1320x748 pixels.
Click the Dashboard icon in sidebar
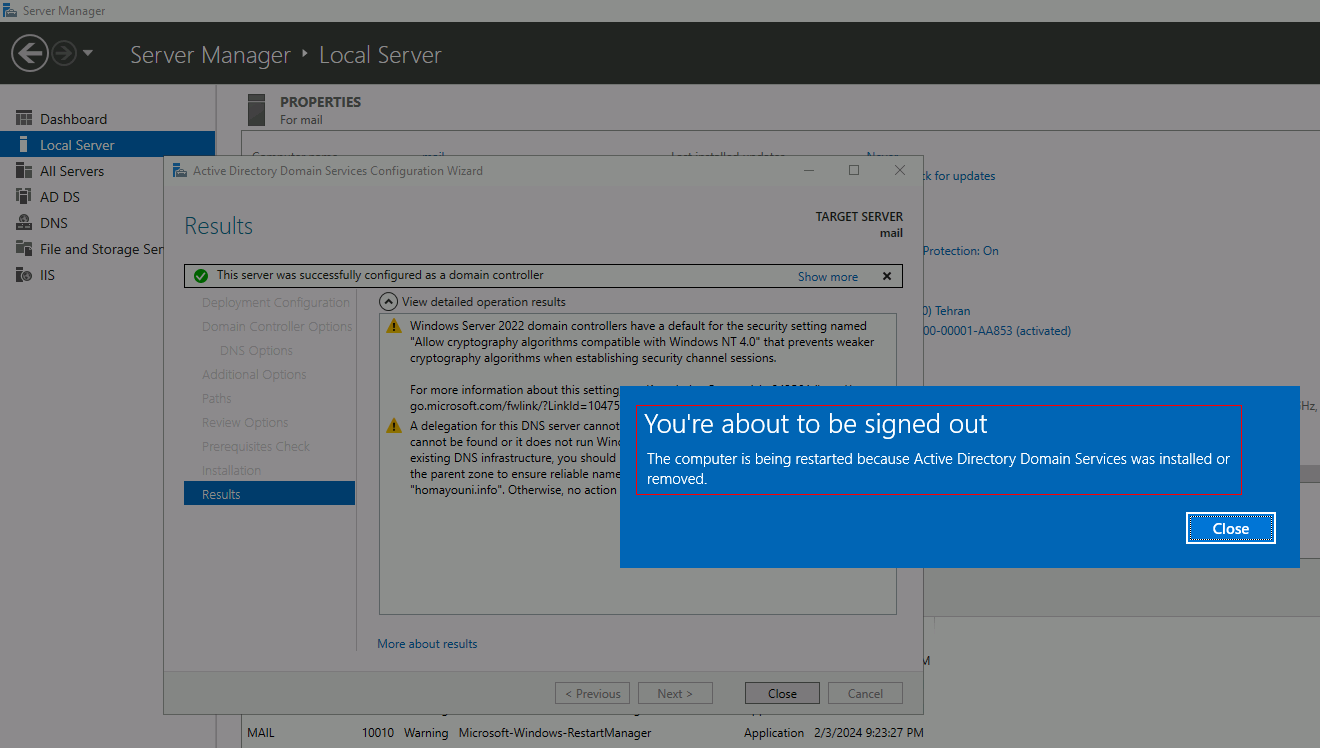[x=24, y=119]
